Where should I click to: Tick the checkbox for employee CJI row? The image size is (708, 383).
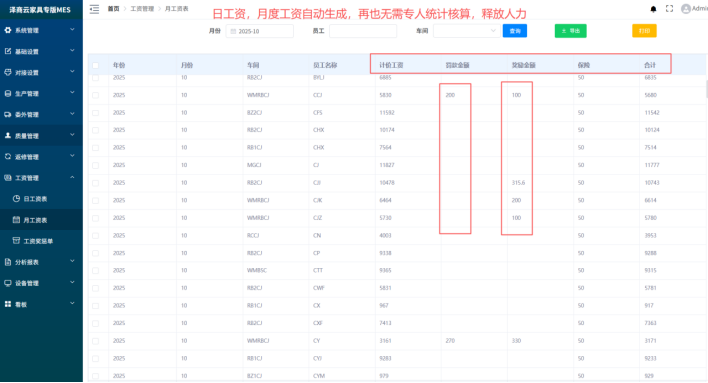tap(95, 183)
